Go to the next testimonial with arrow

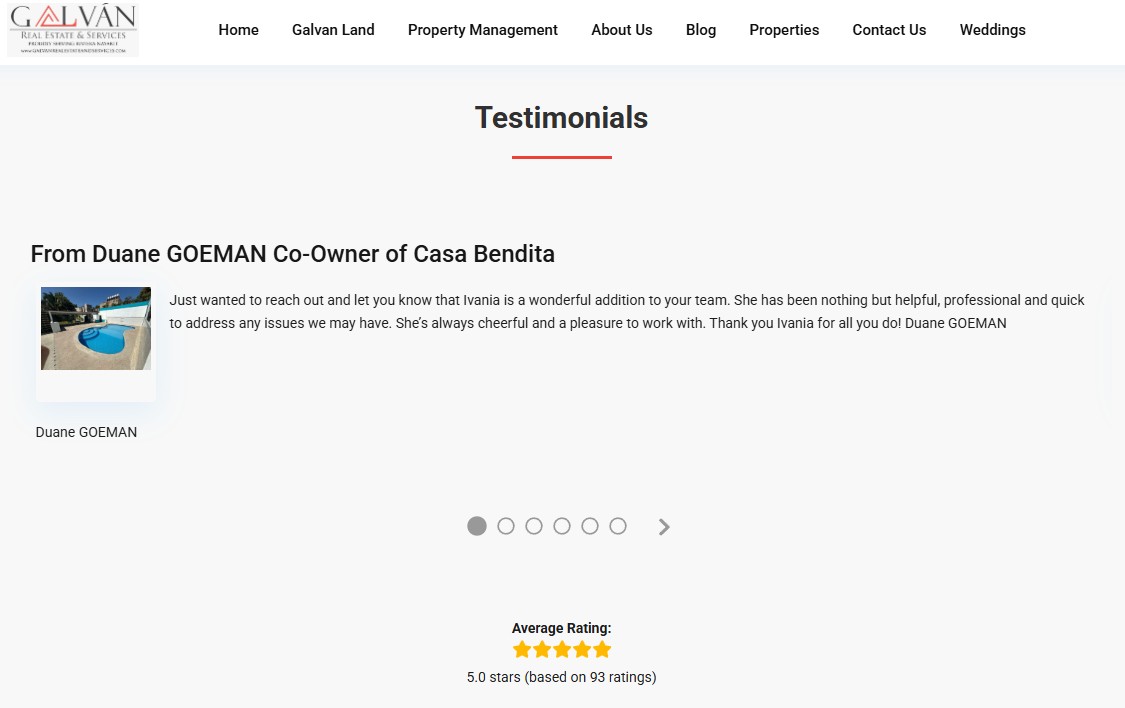(664, 527)
